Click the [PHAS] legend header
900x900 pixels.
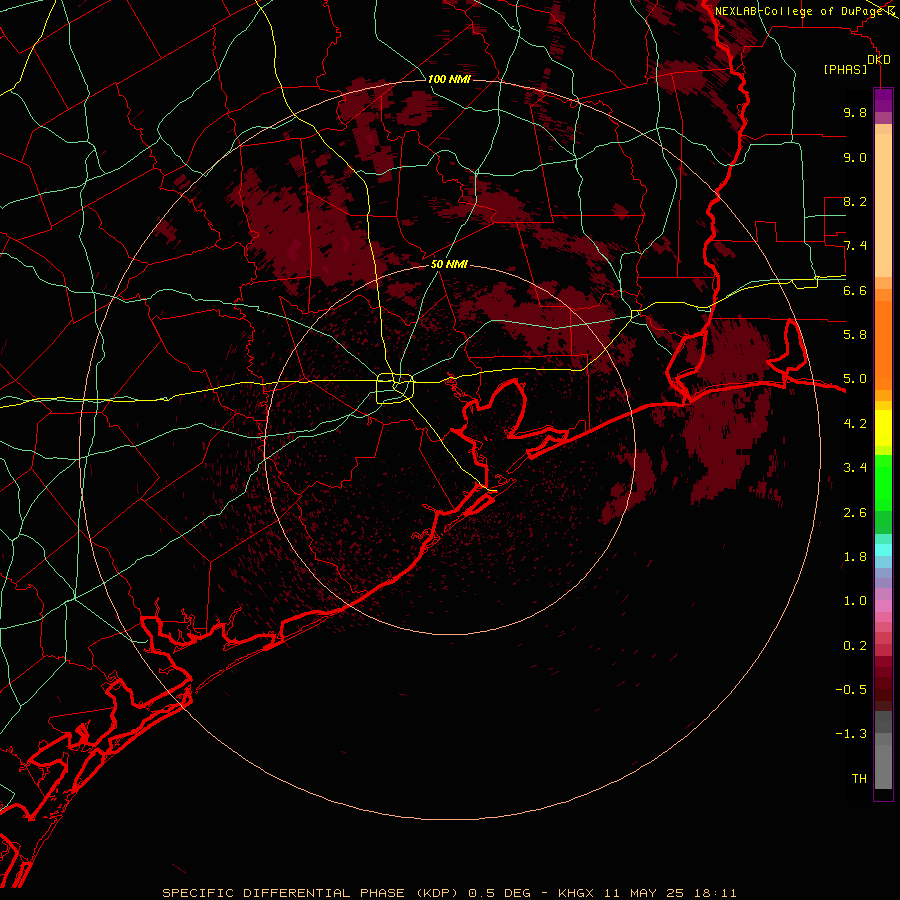click(845, 70)
